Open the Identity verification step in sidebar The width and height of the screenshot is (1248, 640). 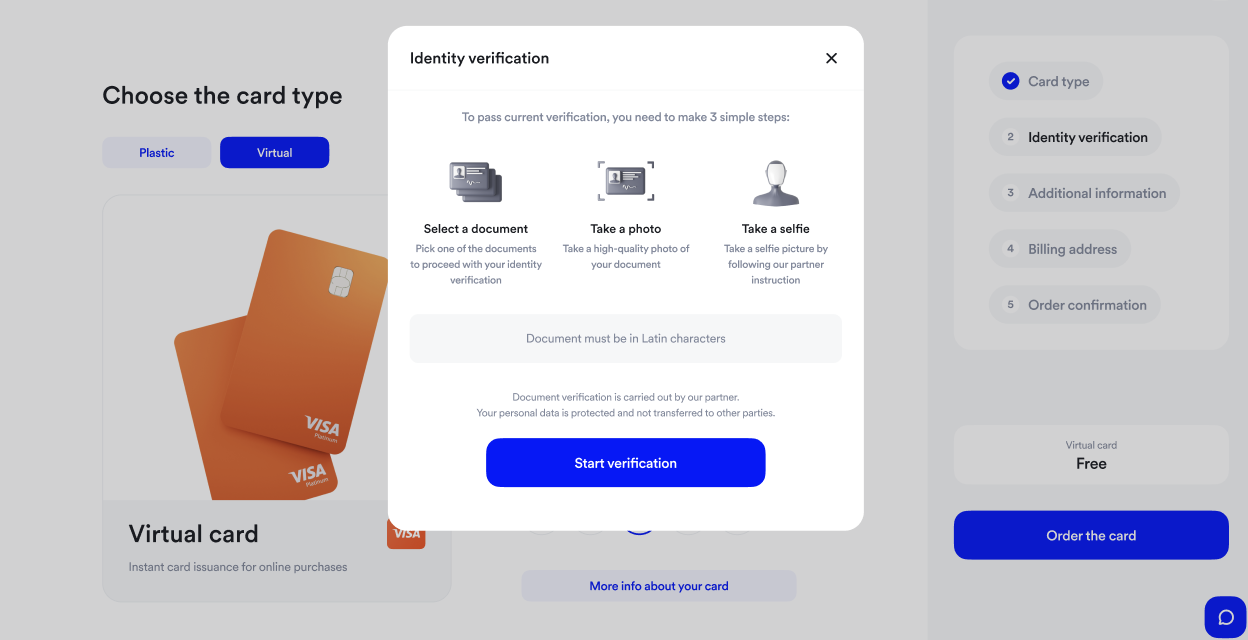1075,137
